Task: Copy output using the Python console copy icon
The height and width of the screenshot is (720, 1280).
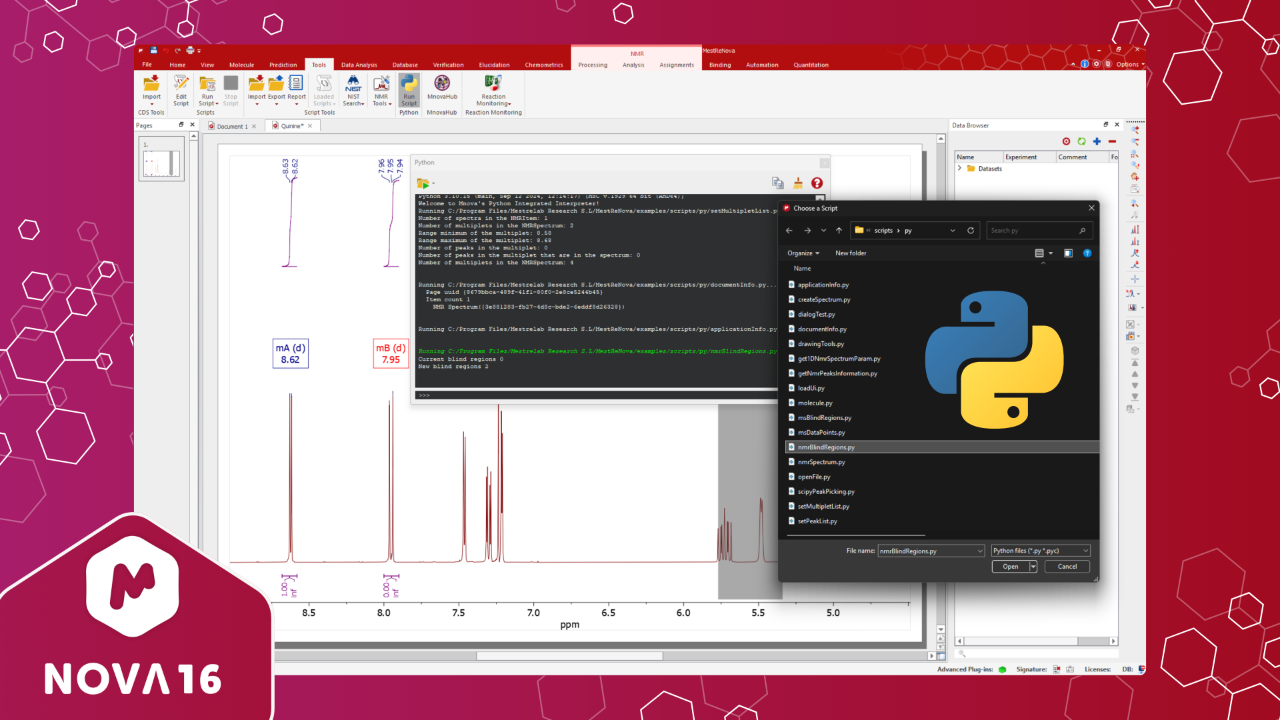Action: click(778, 183)
